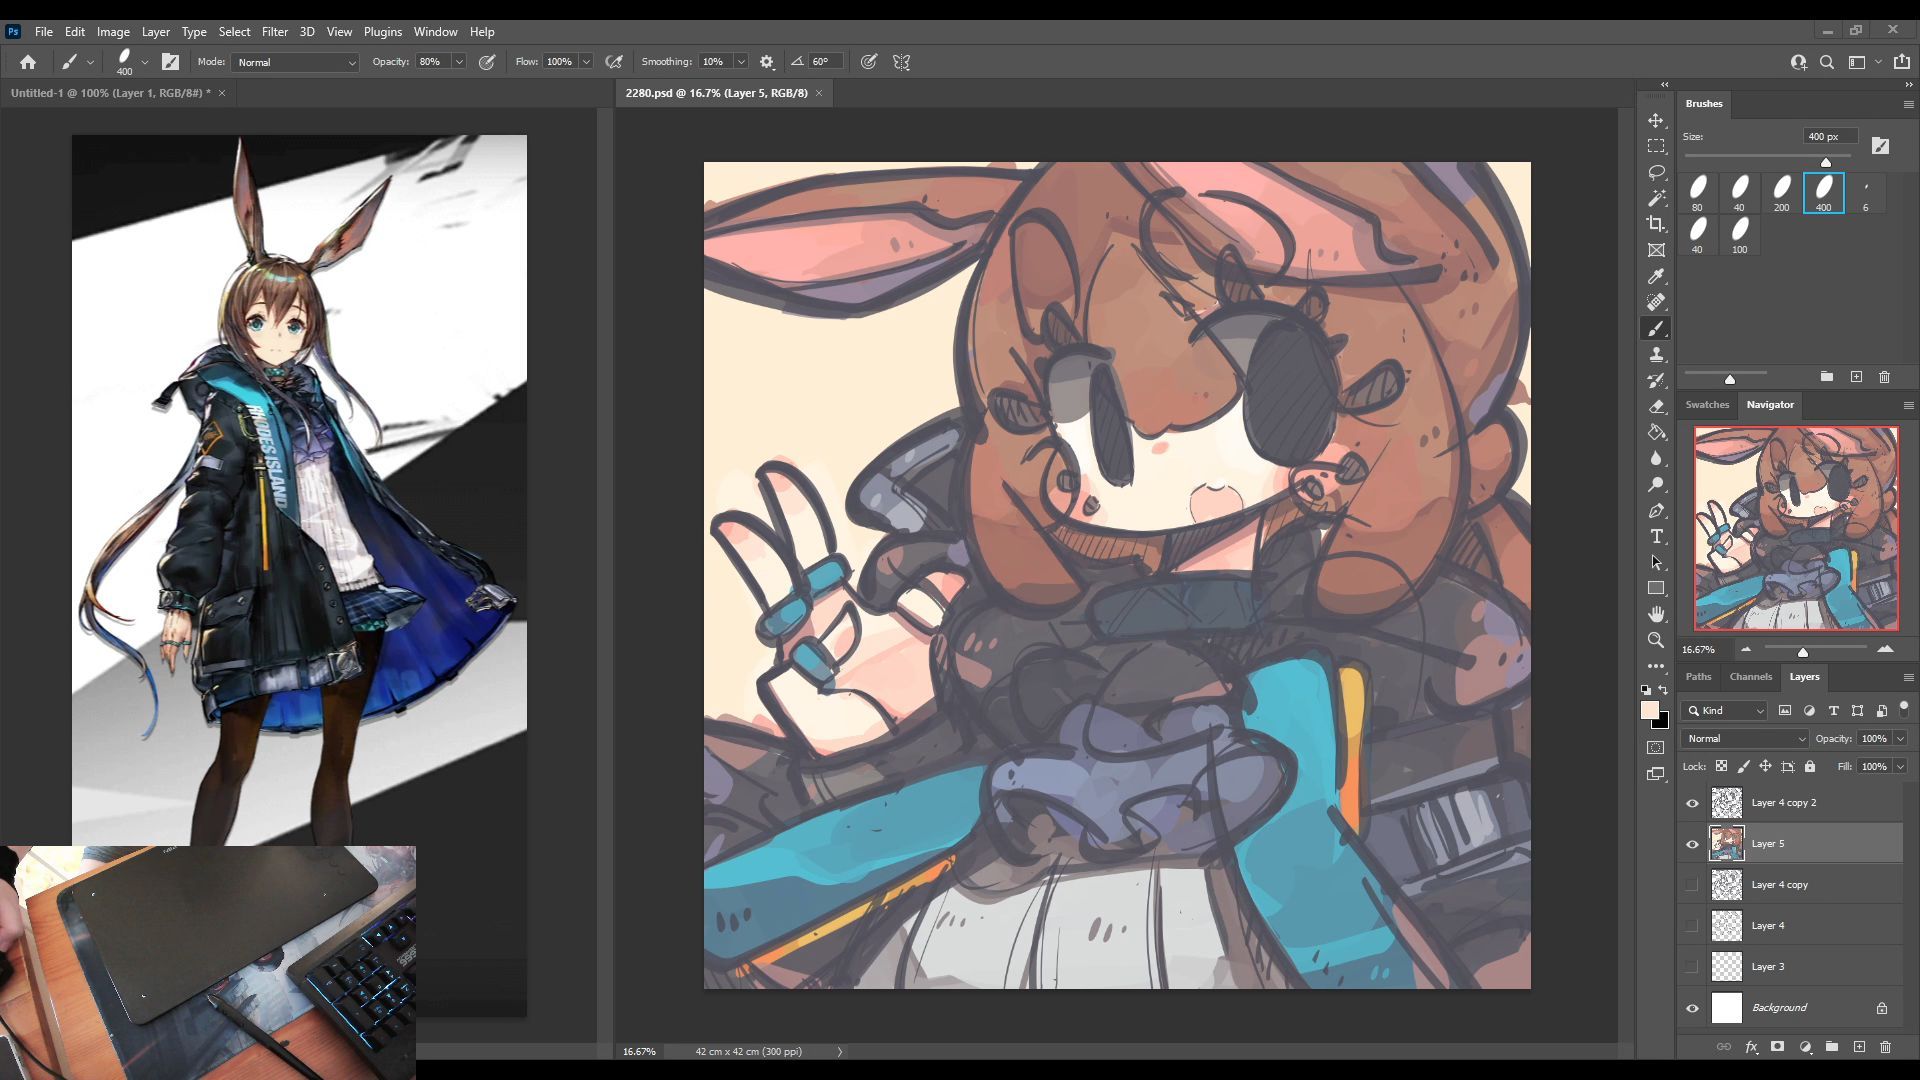This screenshot has height=1080, width=1920.
Task: Toggle lock transparent pixels
Action: tap(1721, 767)
